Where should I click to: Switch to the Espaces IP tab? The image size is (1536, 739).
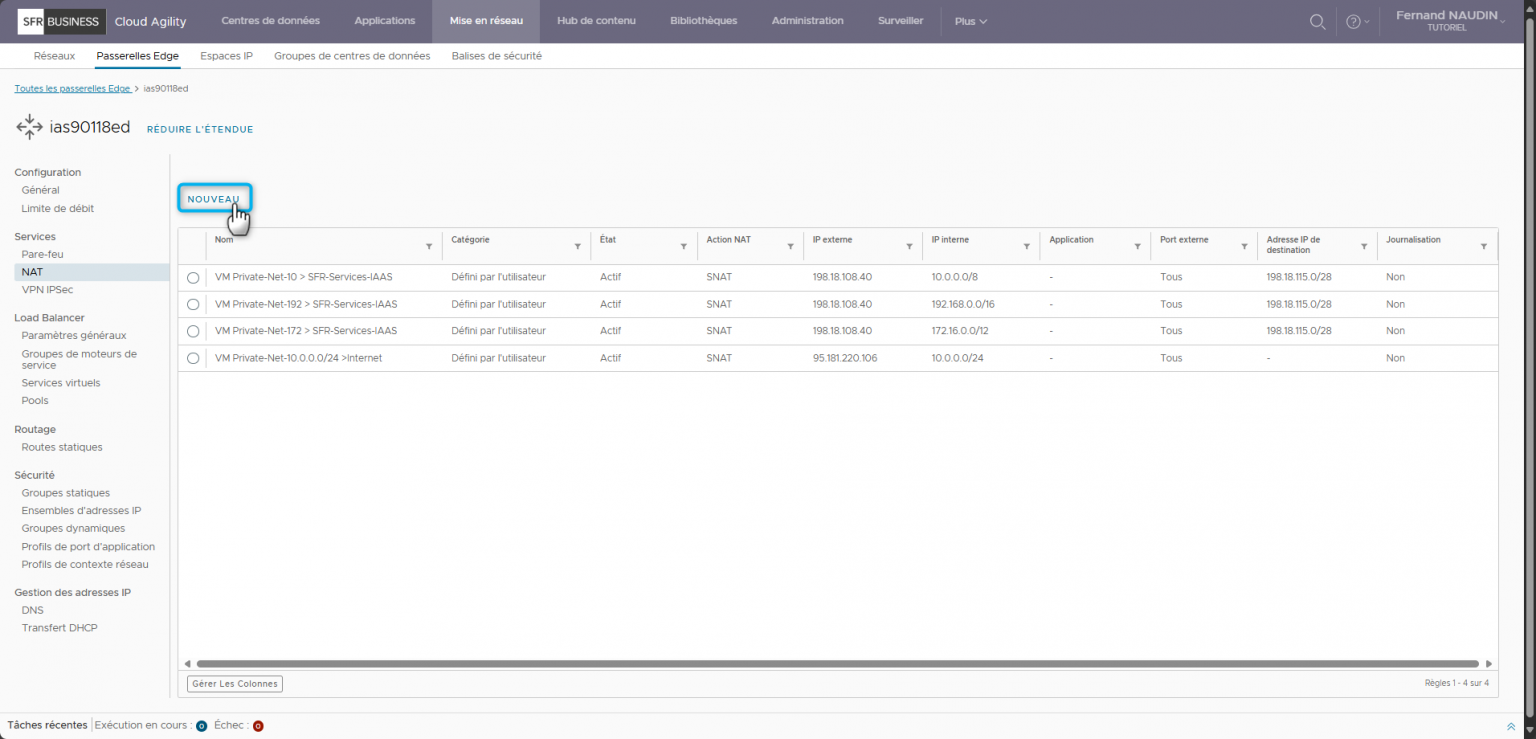pyautogui.click(x=226, y=56)
